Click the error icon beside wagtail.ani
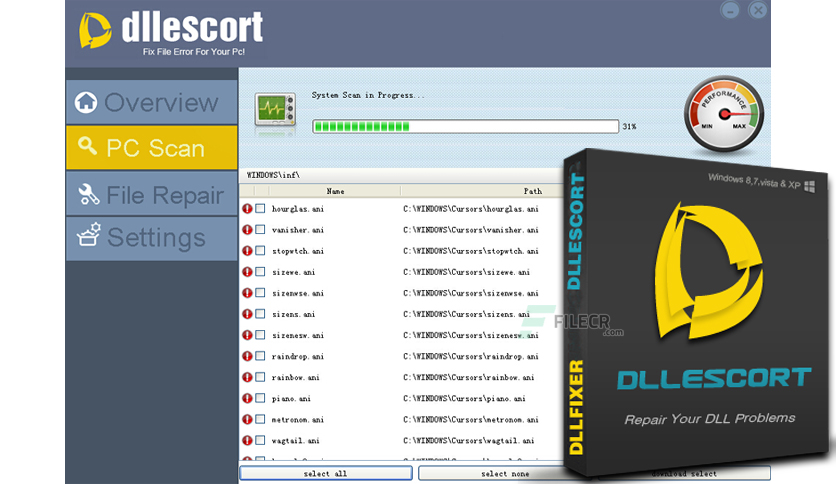Screen dimensions: 836x484 tap(247, 440)
